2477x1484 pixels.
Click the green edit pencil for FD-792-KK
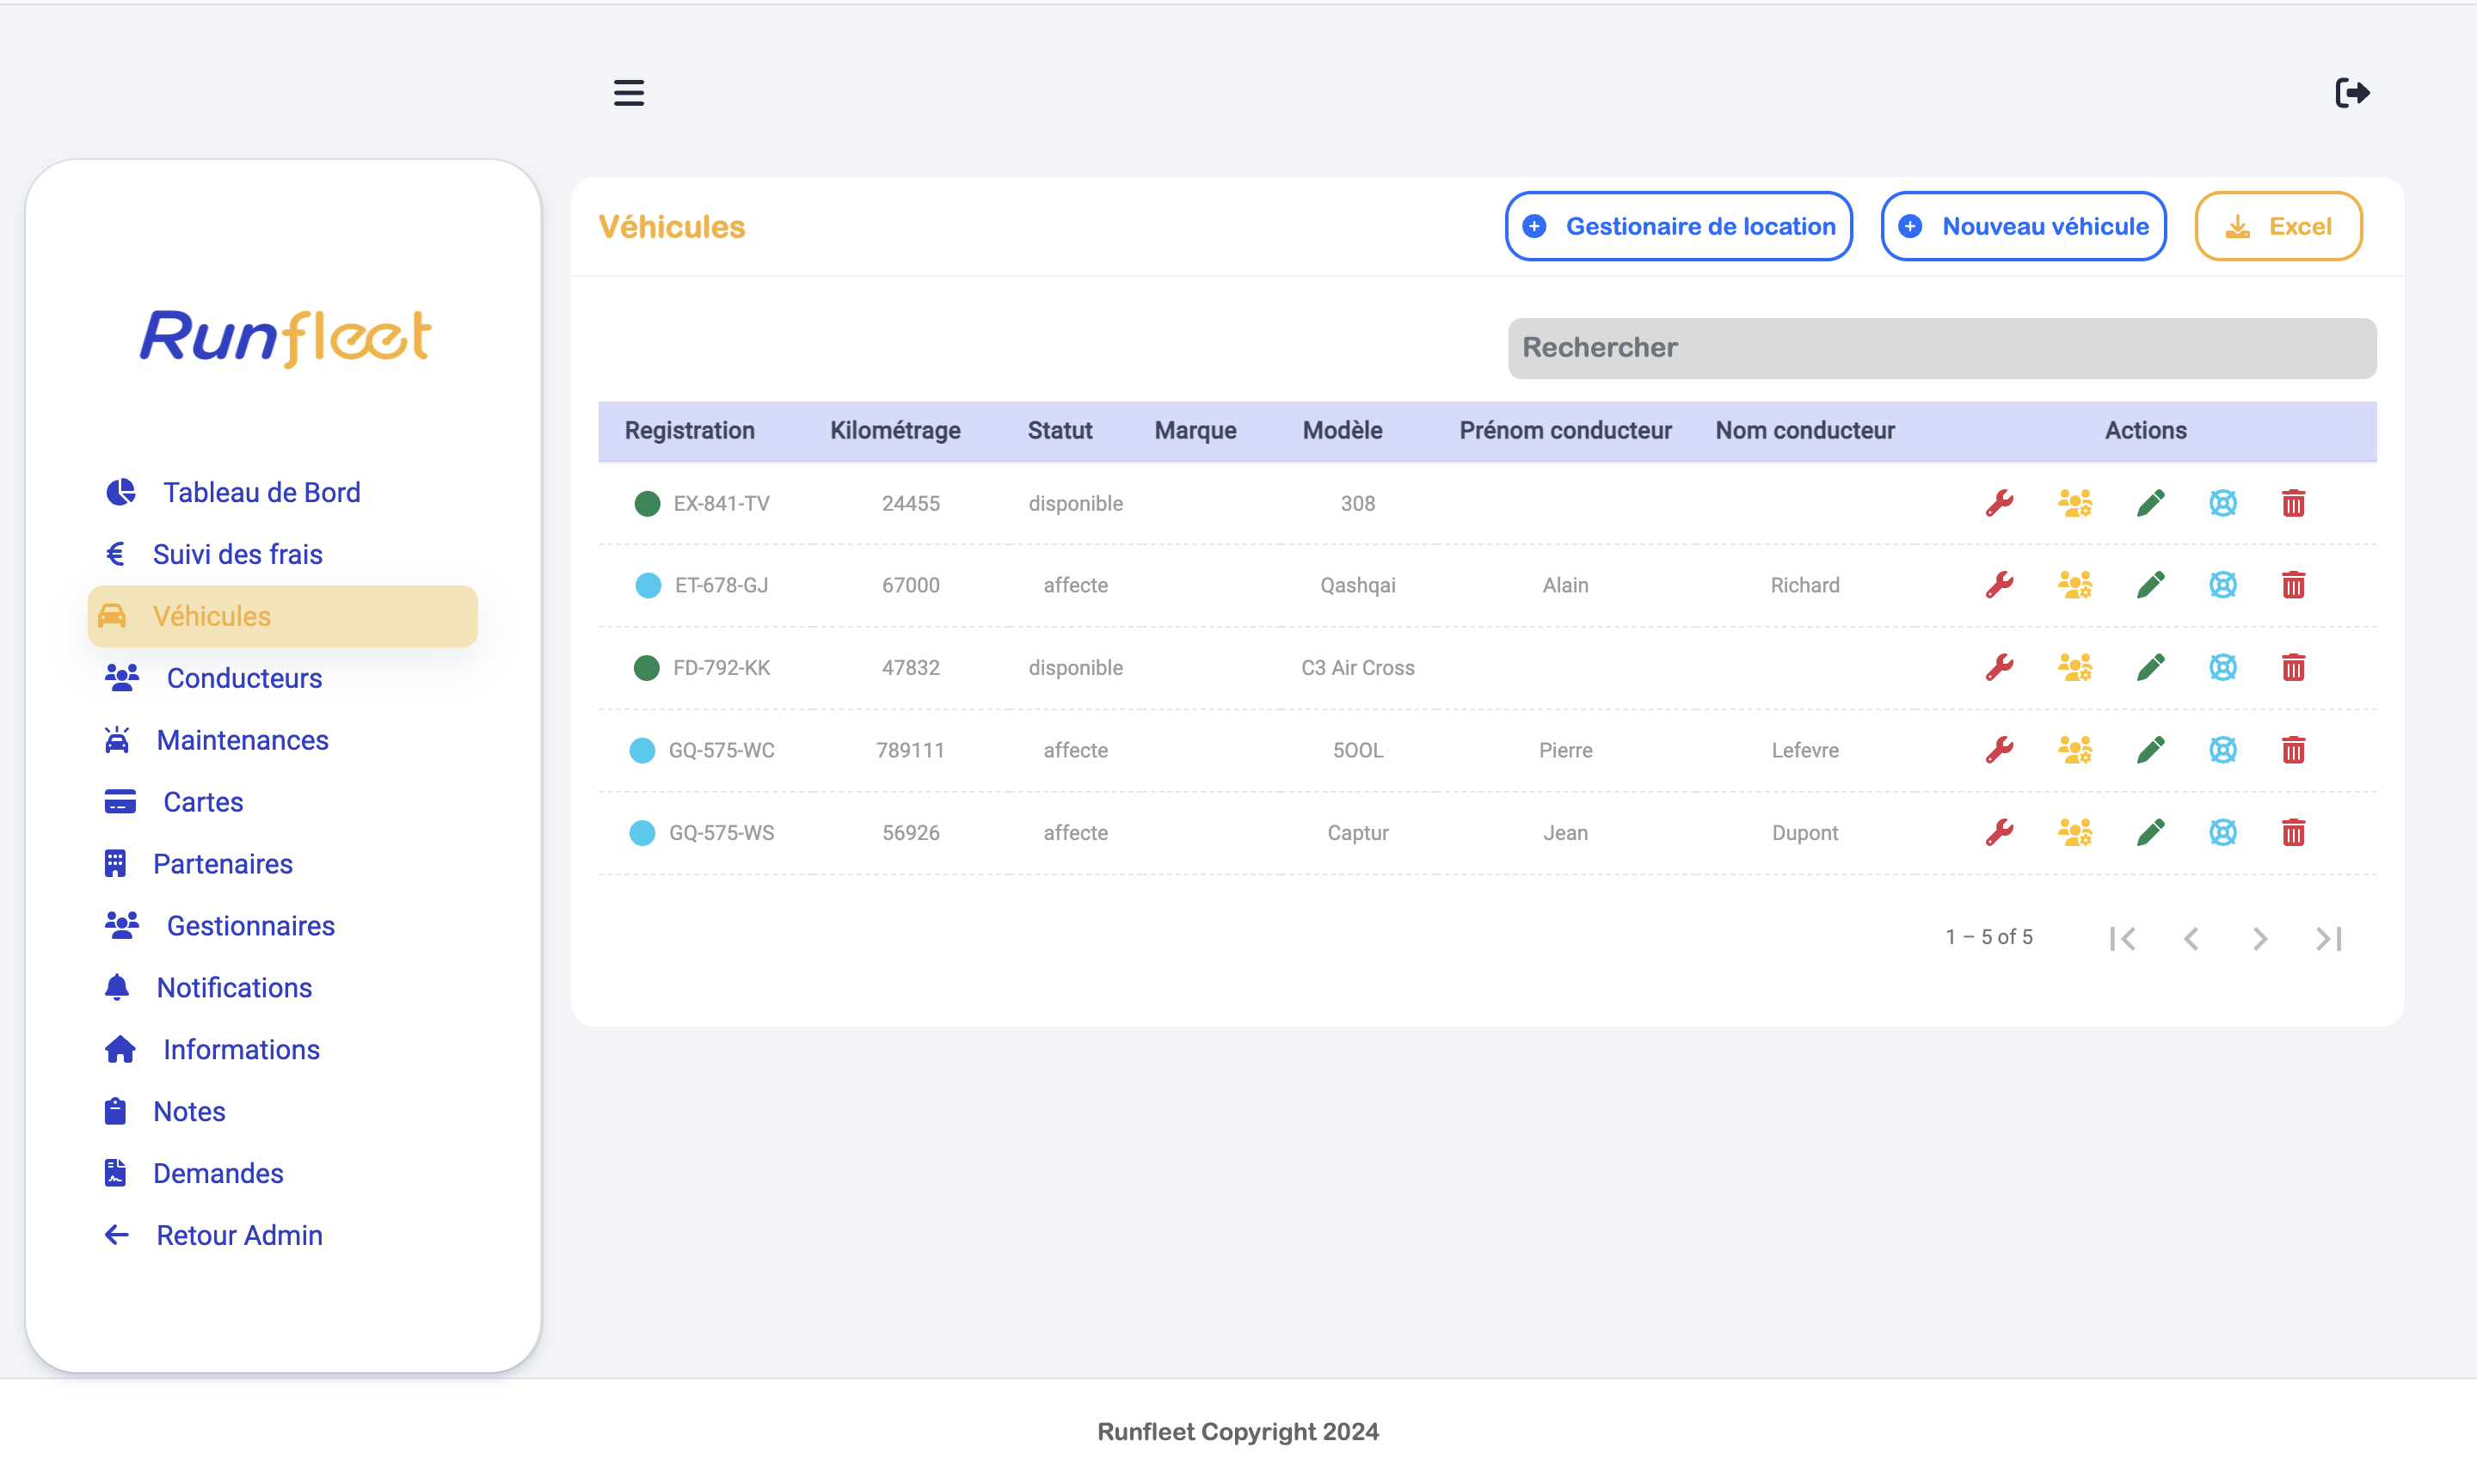click(x=2150, y=667)
